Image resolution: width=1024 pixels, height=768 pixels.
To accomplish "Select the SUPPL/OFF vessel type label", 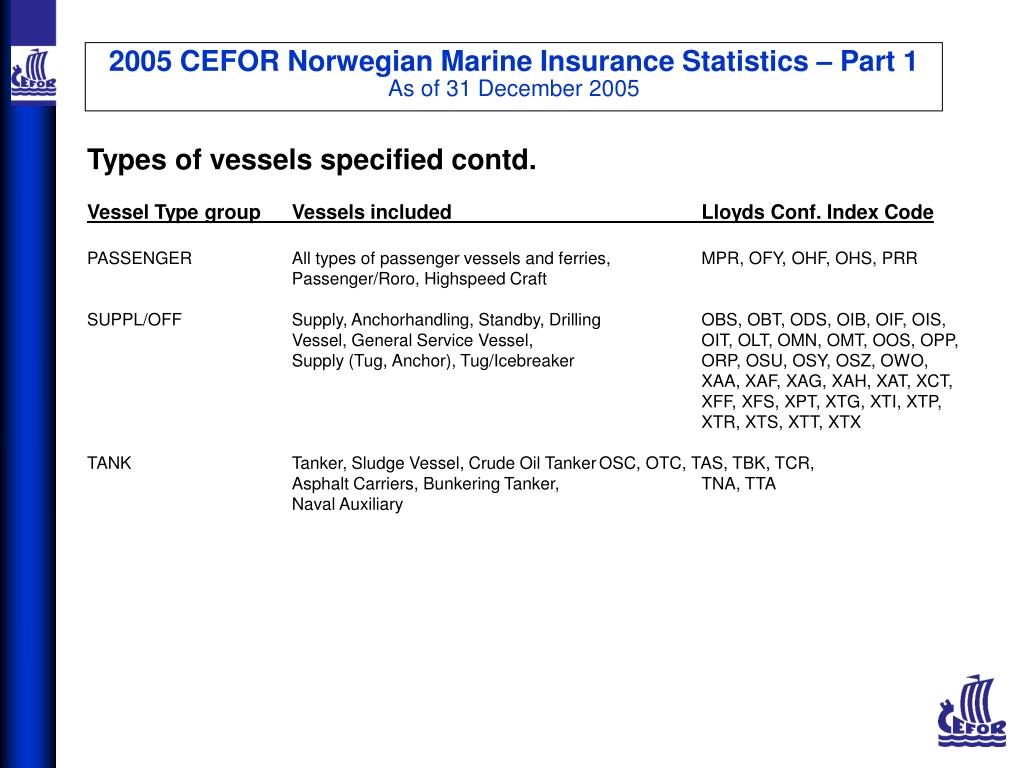I will pyautogui.click(x=134, y=320).
